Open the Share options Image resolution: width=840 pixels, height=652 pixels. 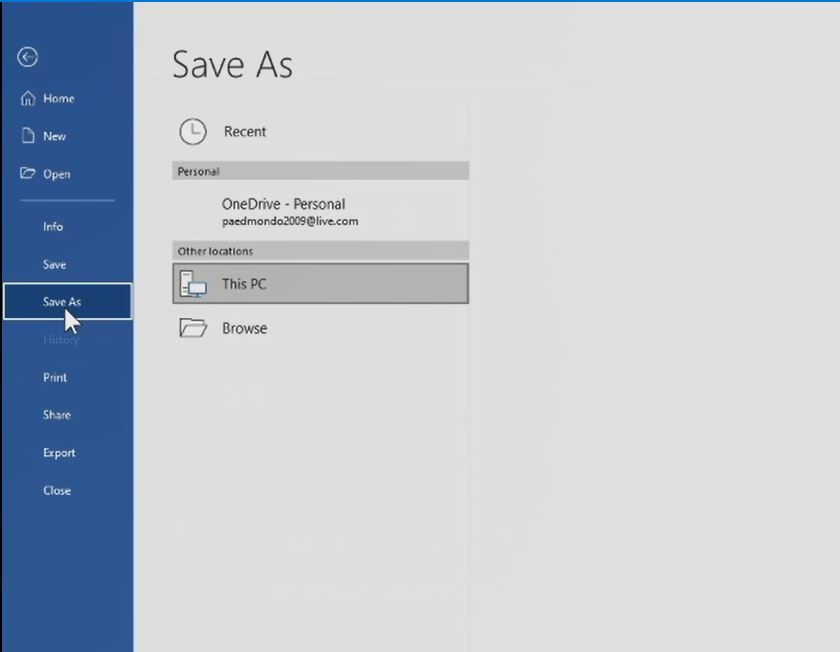[x=57, y=415]
